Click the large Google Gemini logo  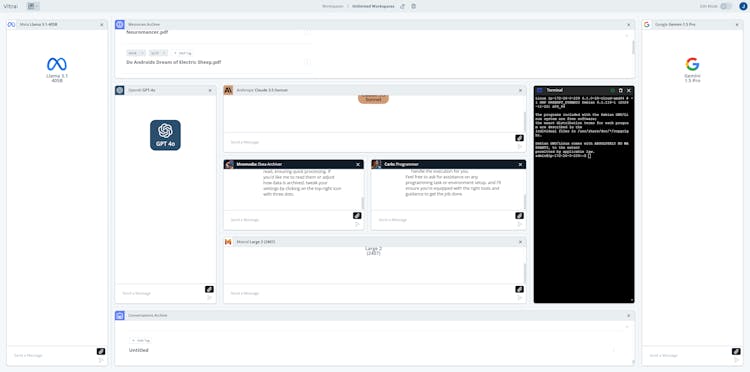[x=692, y=64]
